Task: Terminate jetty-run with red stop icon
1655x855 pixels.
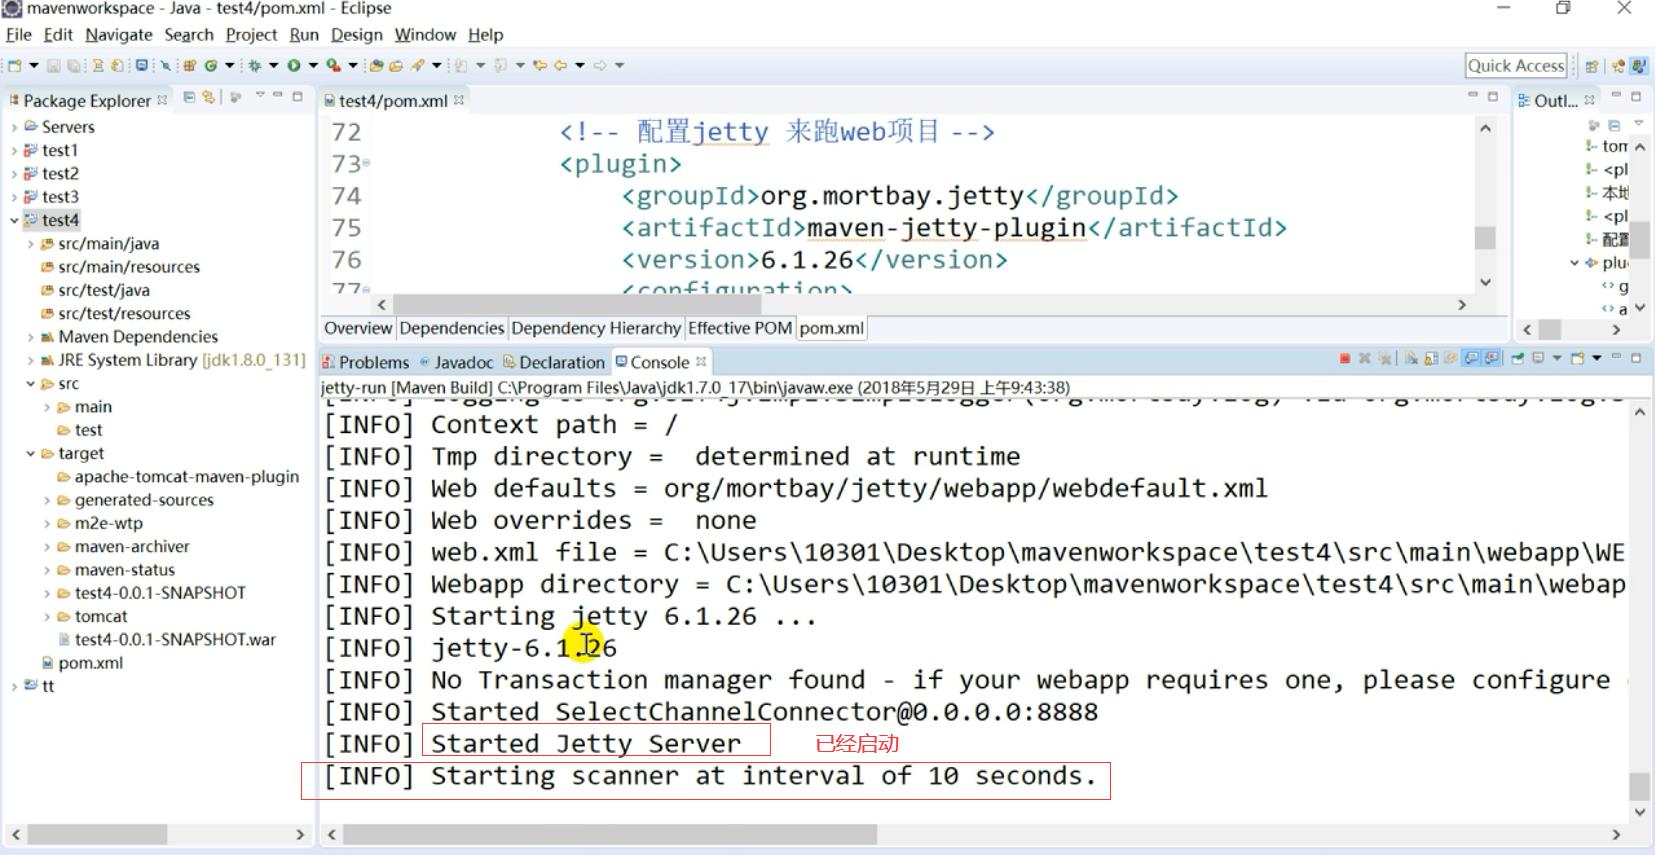Action: 1345,358
